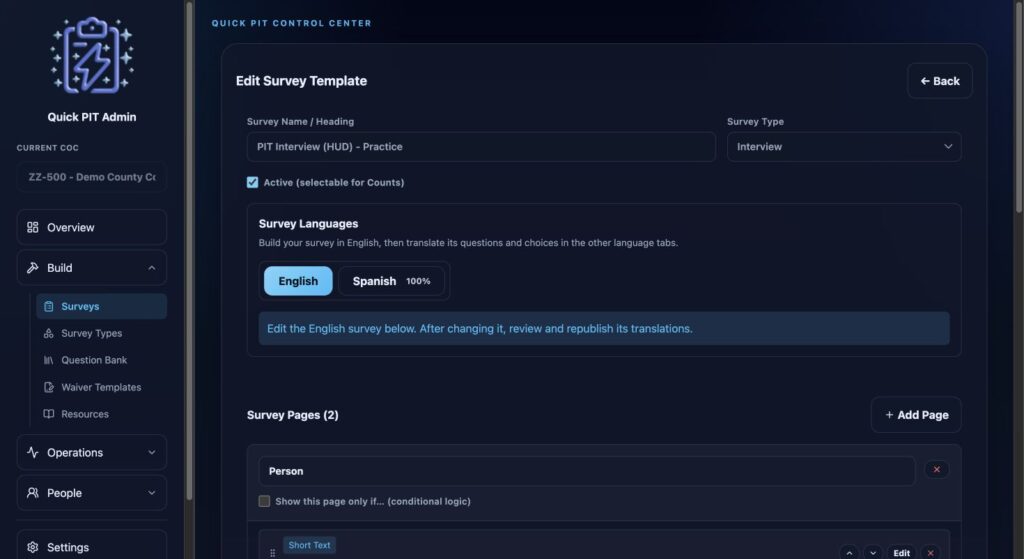Click the Quick PIT Control Center header text
This screenshot has width=1024, height=559.
pyautogui.click(x=291, y=23)
